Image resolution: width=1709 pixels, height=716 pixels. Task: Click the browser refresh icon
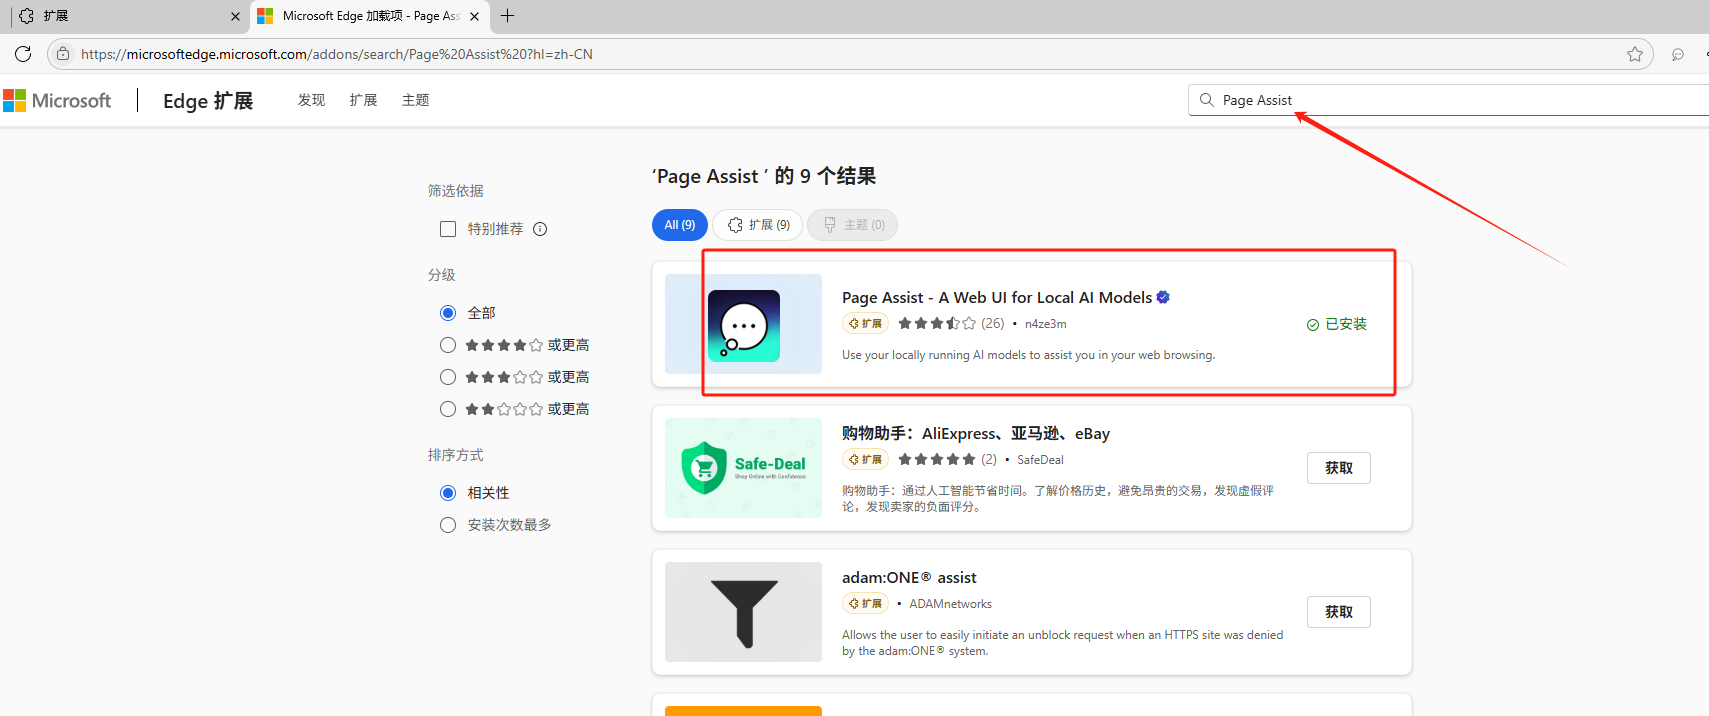(23, 54)
